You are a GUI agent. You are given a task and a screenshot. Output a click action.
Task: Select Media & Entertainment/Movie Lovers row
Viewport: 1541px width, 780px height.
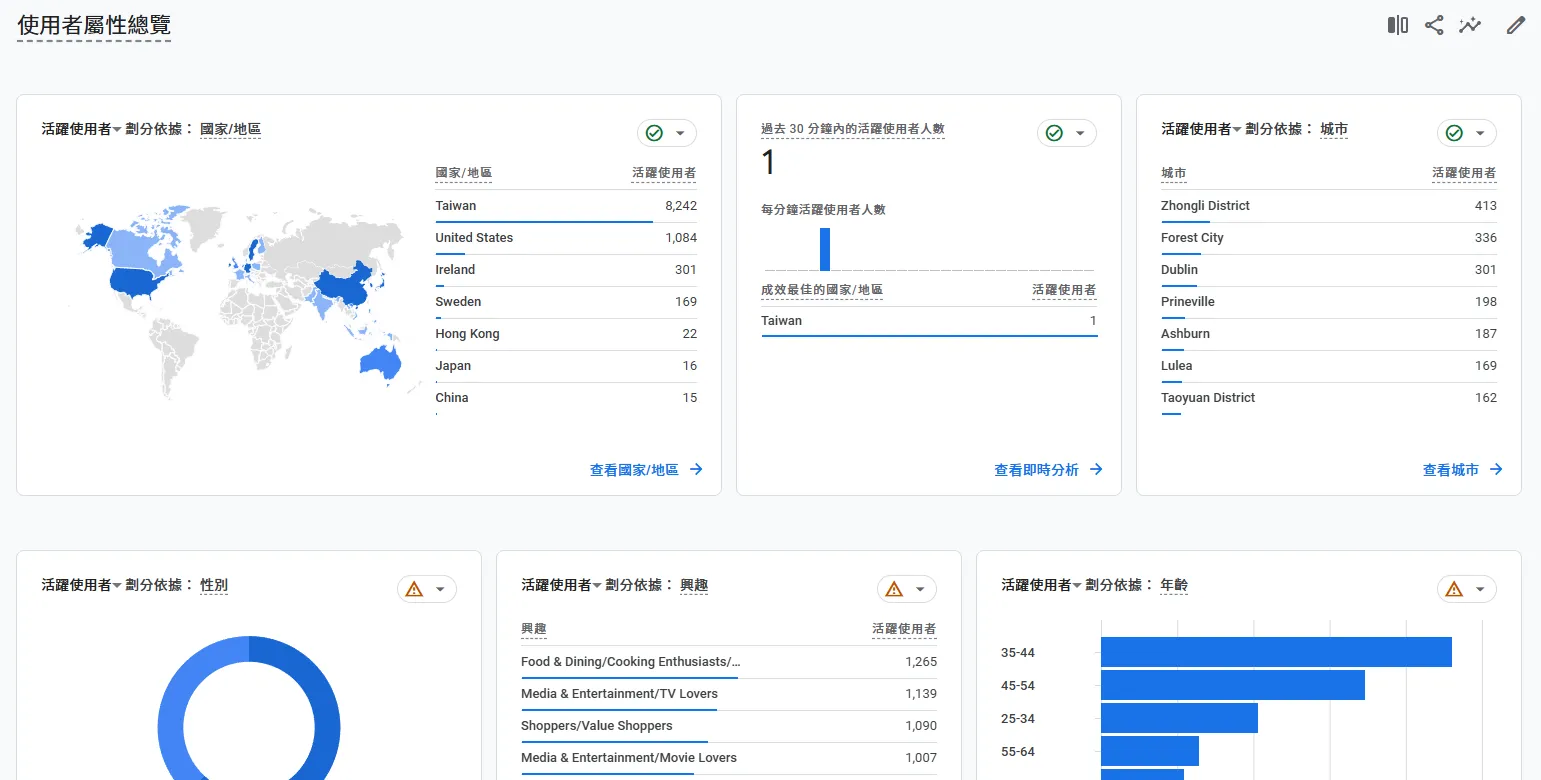click(729, 758)
